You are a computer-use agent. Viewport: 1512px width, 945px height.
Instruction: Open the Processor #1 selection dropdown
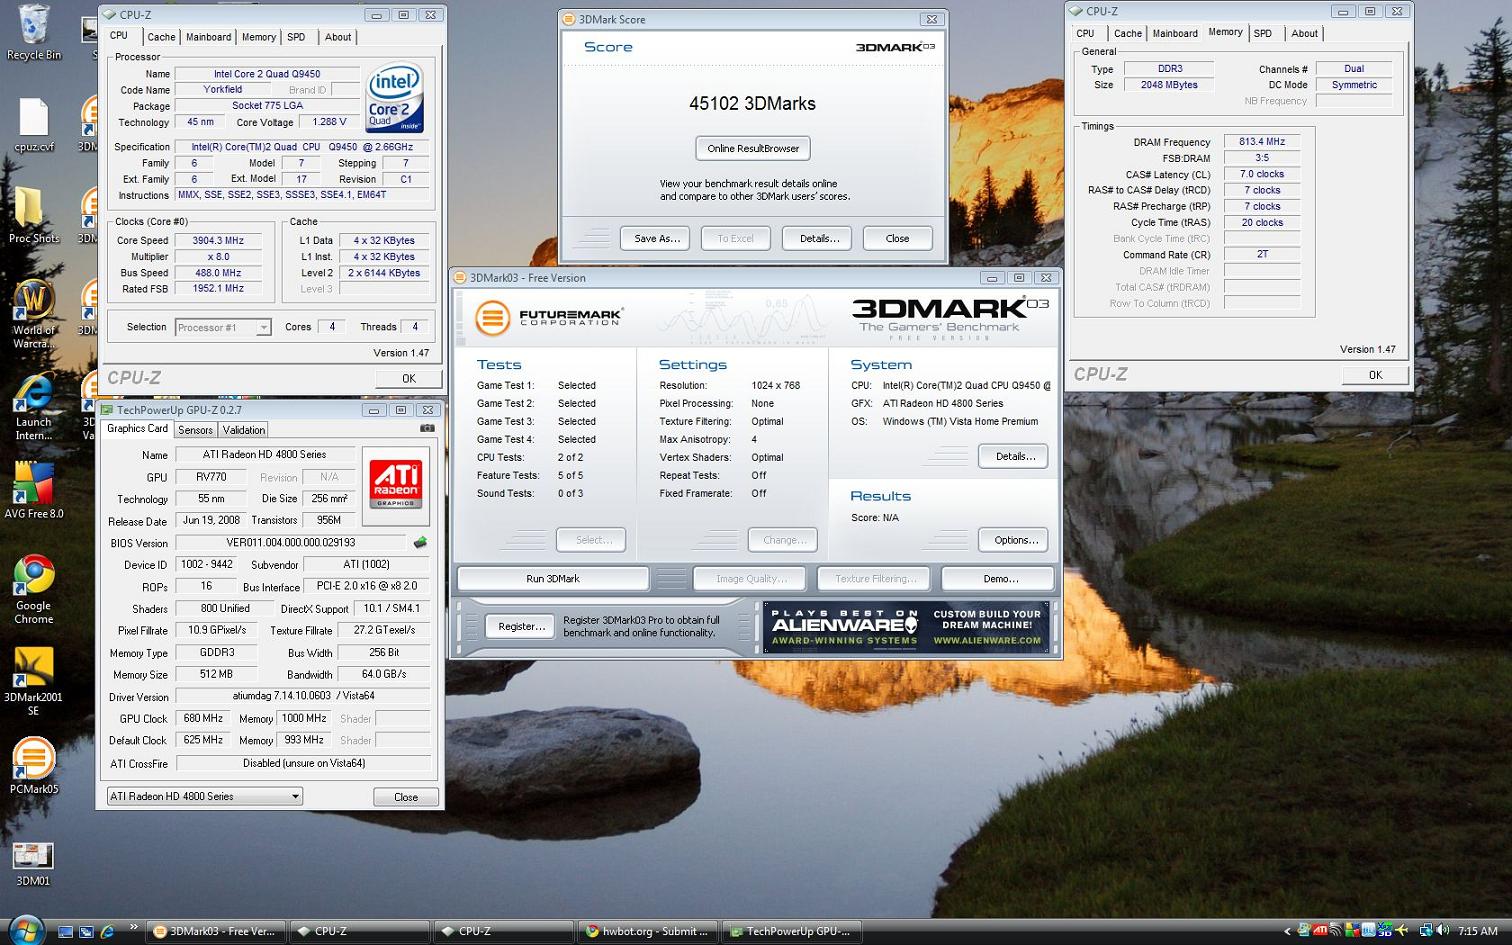click(223, 327)
